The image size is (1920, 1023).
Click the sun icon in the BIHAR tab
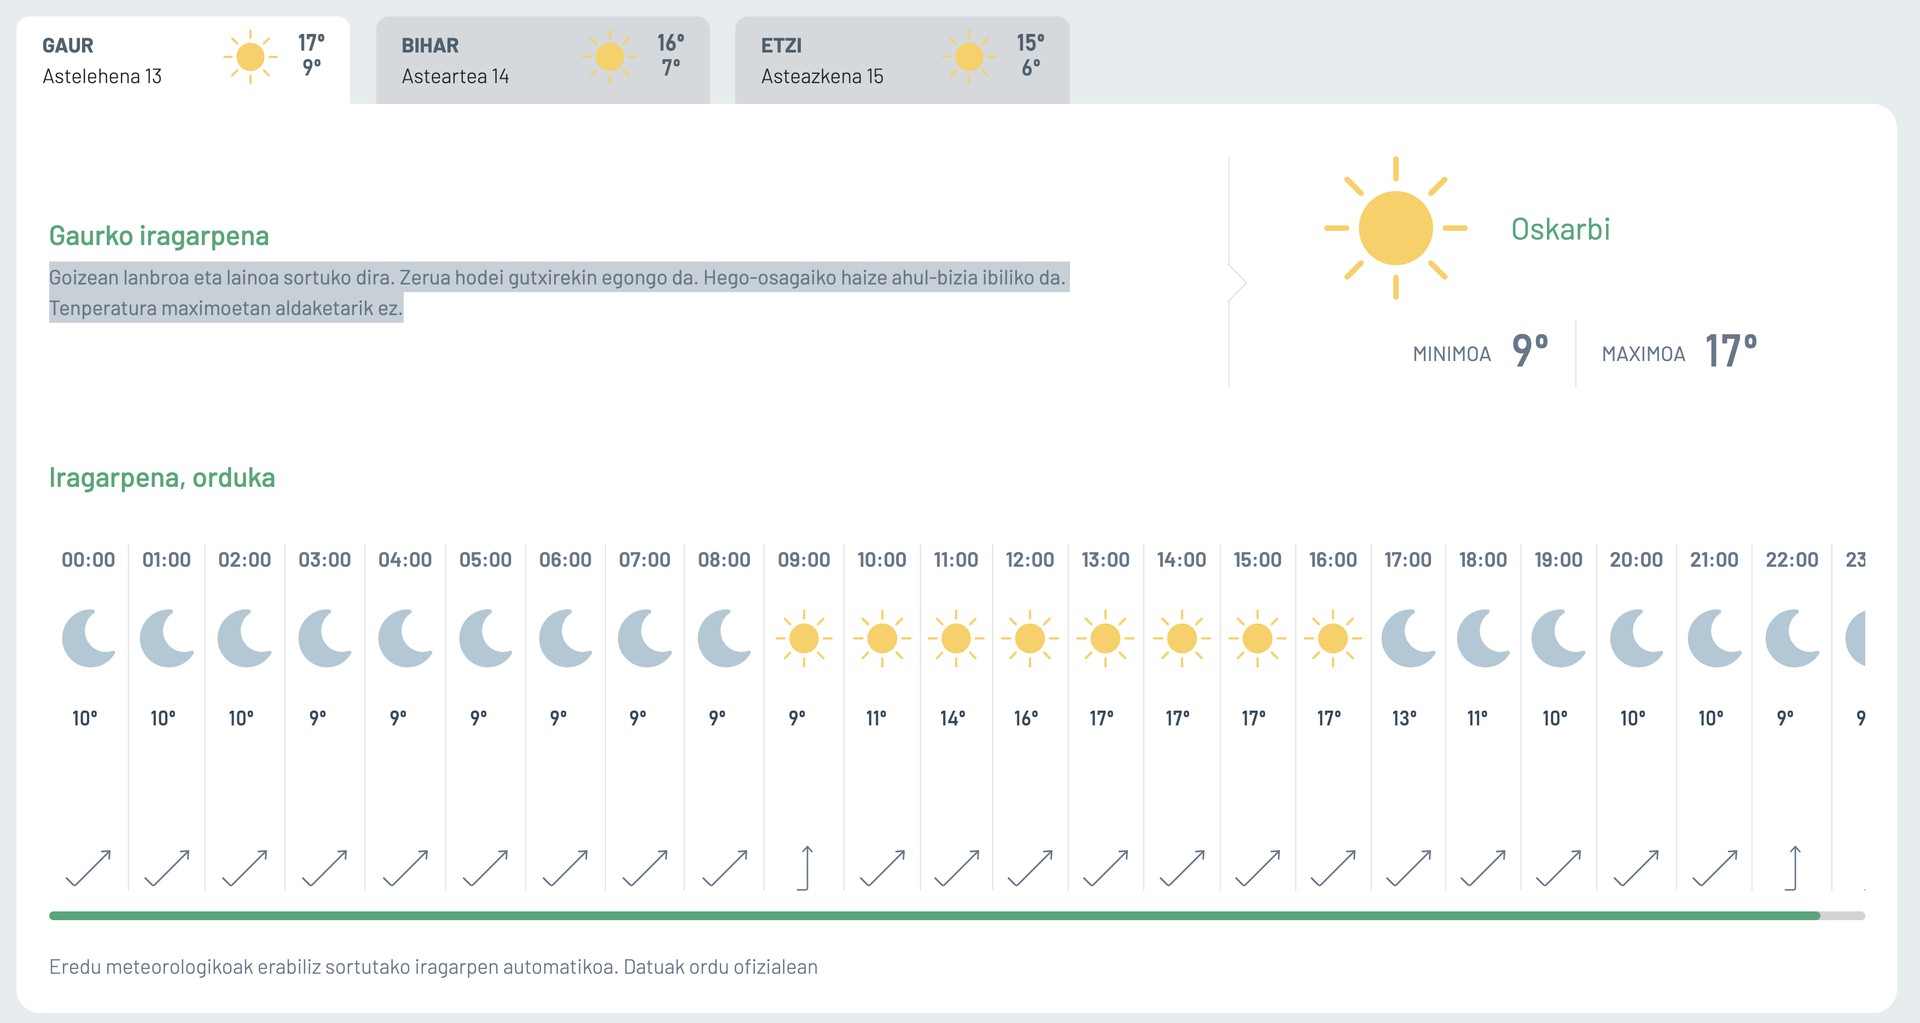tap(609, 57)
